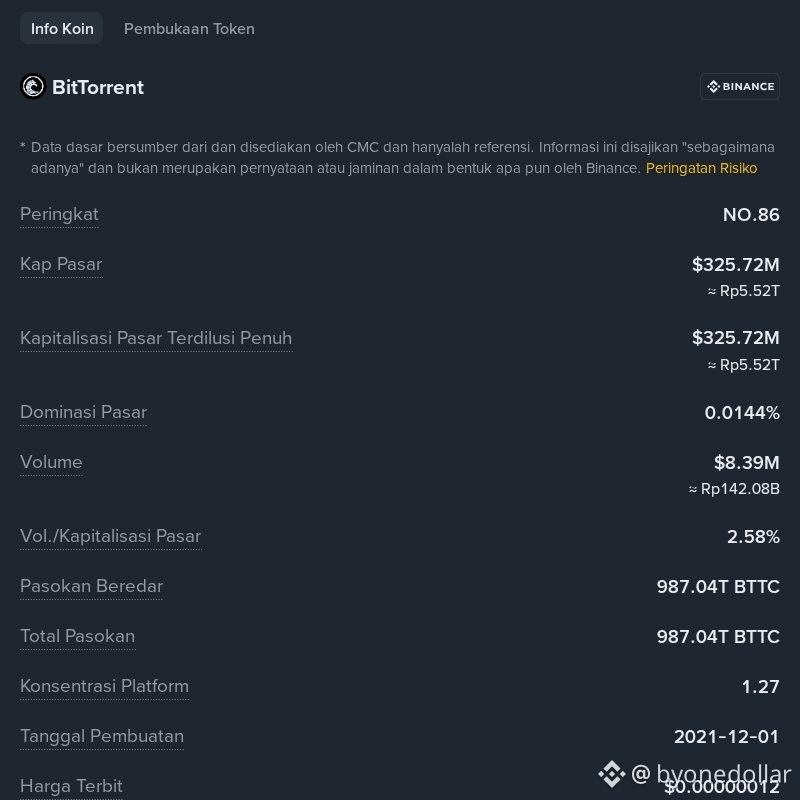Click the Binance watermark icon near byonedollar

(612, 774)
